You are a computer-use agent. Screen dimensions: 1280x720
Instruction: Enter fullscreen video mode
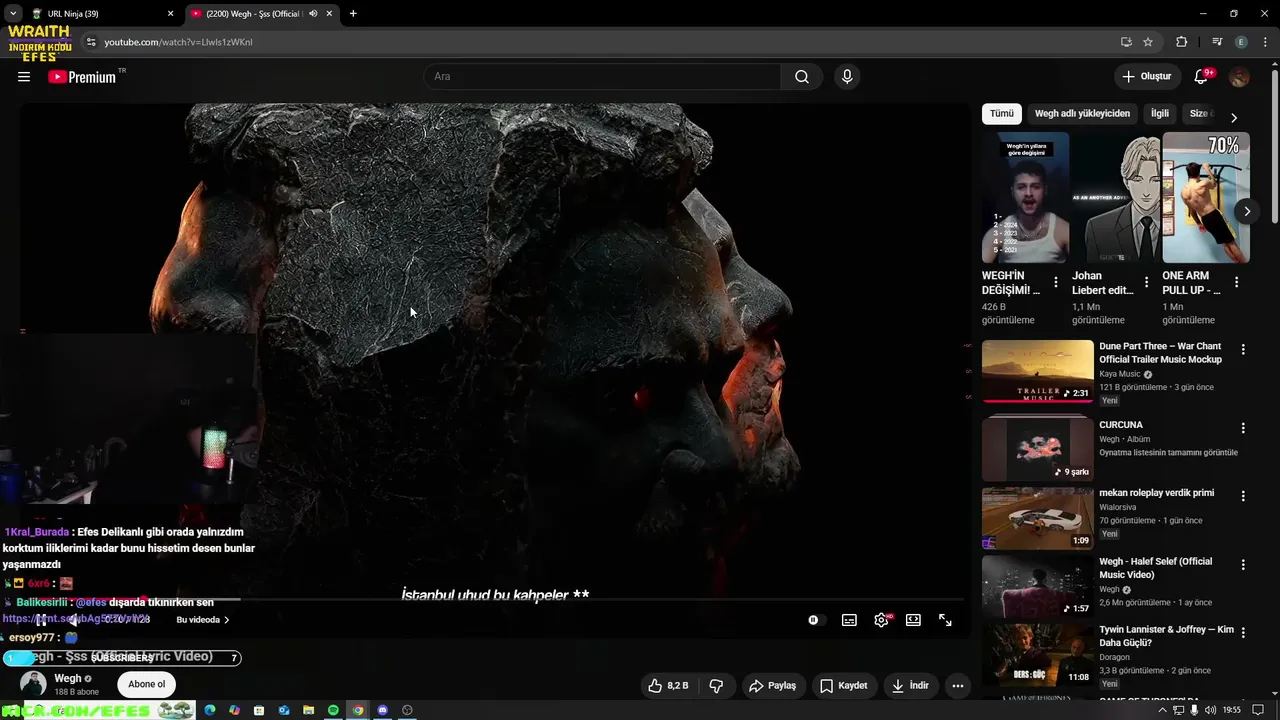point(945,620)
